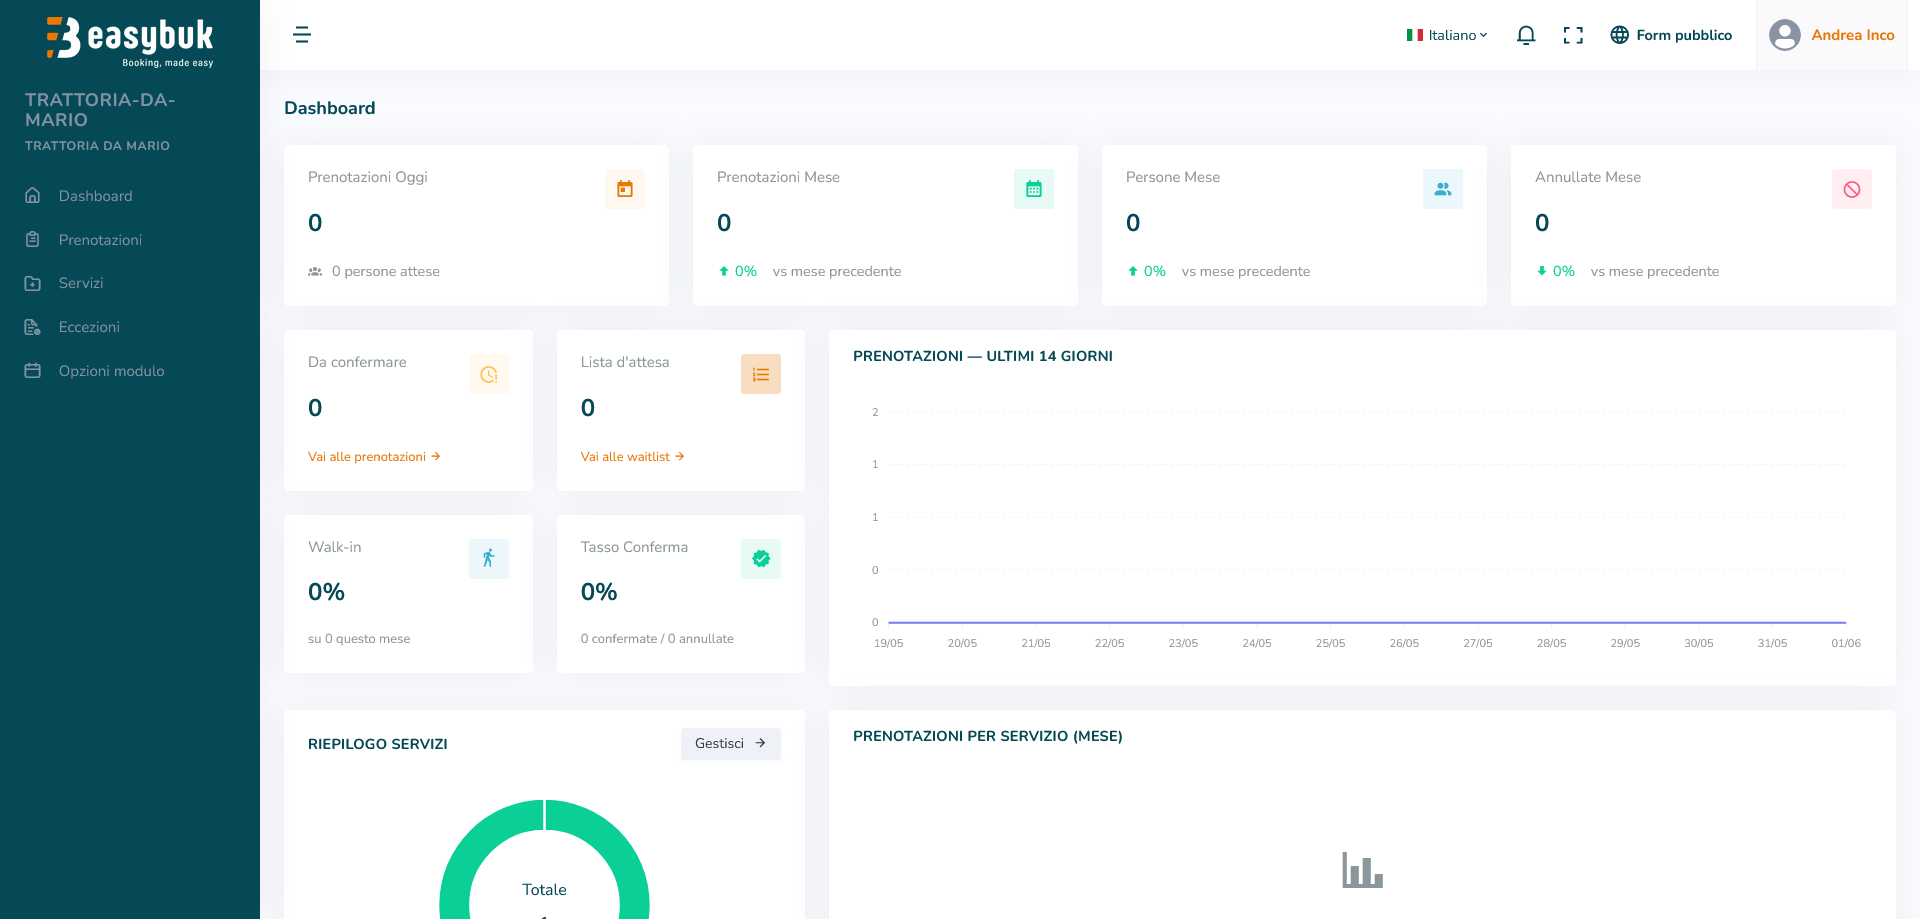
Task: Click the walking person icon on Walk-in
Action: pyautogui.click(x=489, y=559)
